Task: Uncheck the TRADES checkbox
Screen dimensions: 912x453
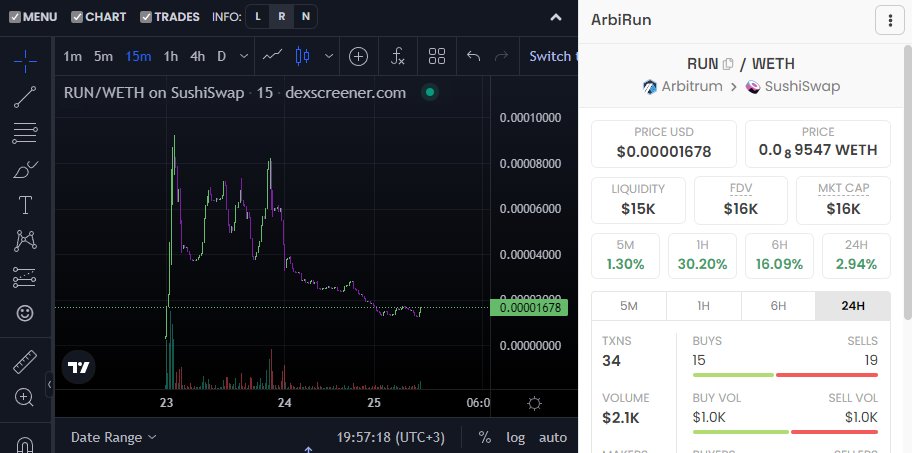Action: click(146, 17)
